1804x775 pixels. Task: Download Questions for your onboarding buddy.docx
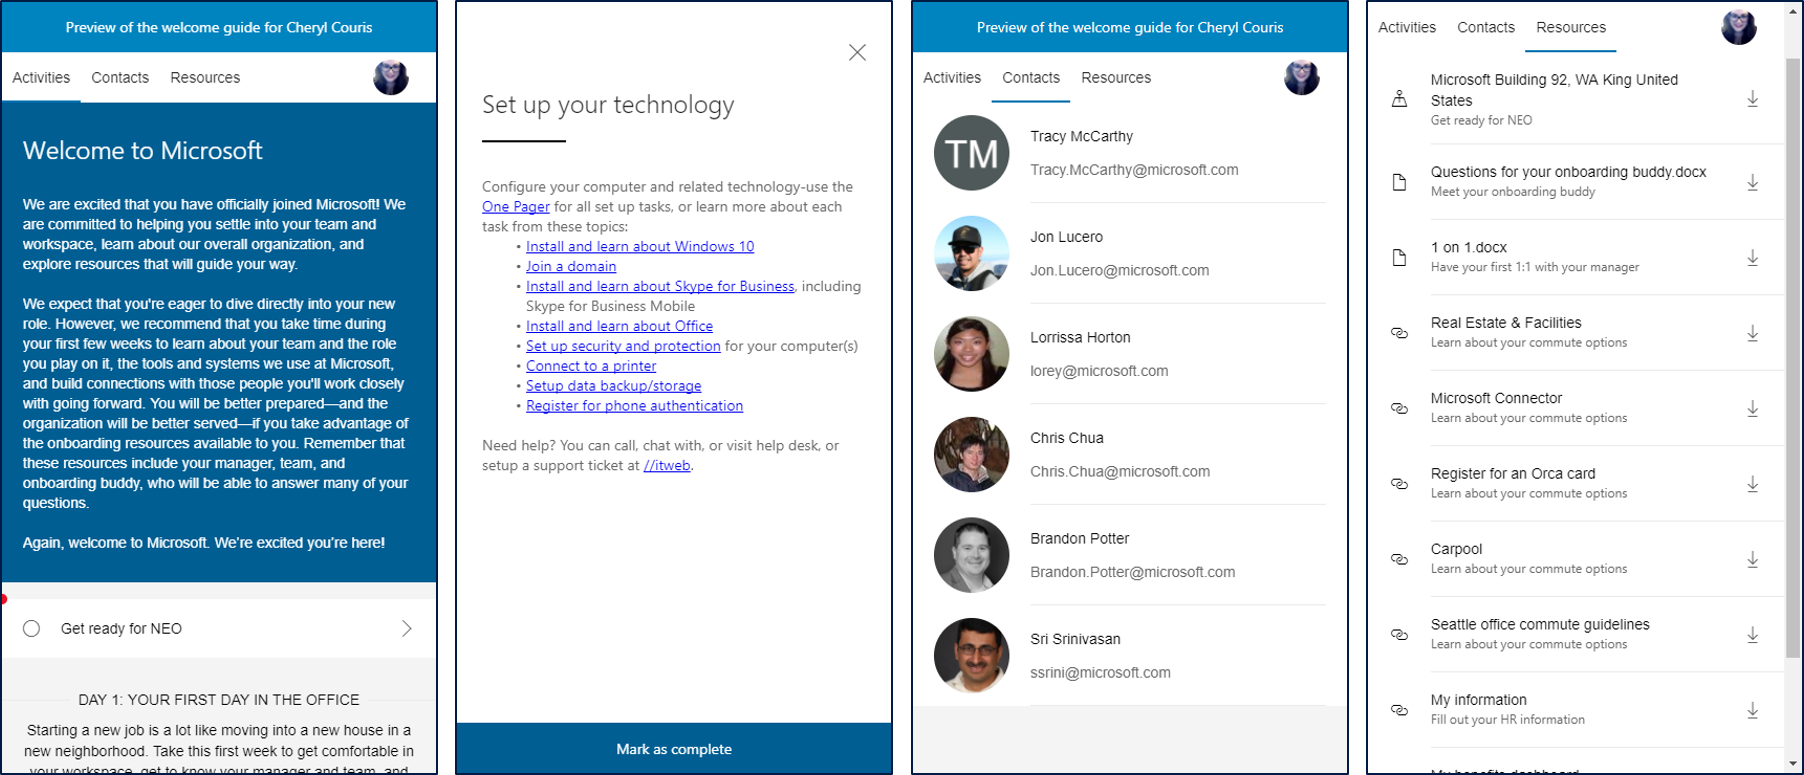[x=1752, y=182]
